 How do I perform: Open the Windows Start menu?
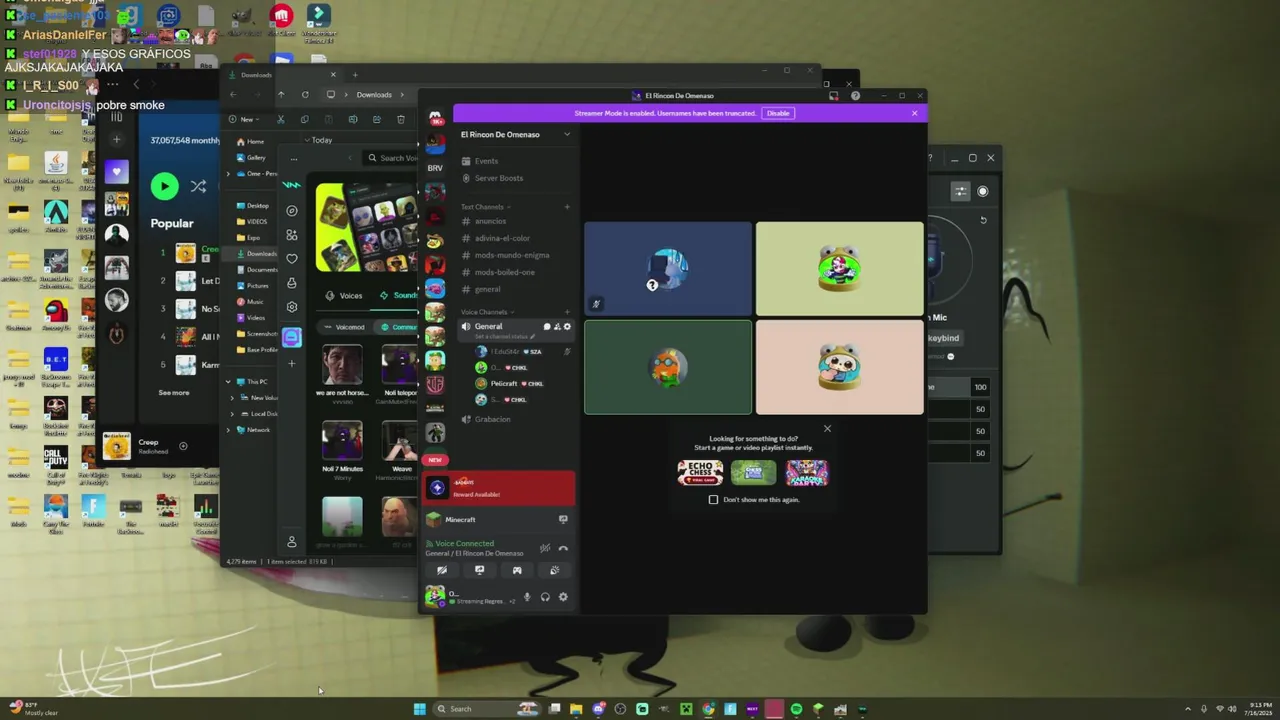click(420, 709)
